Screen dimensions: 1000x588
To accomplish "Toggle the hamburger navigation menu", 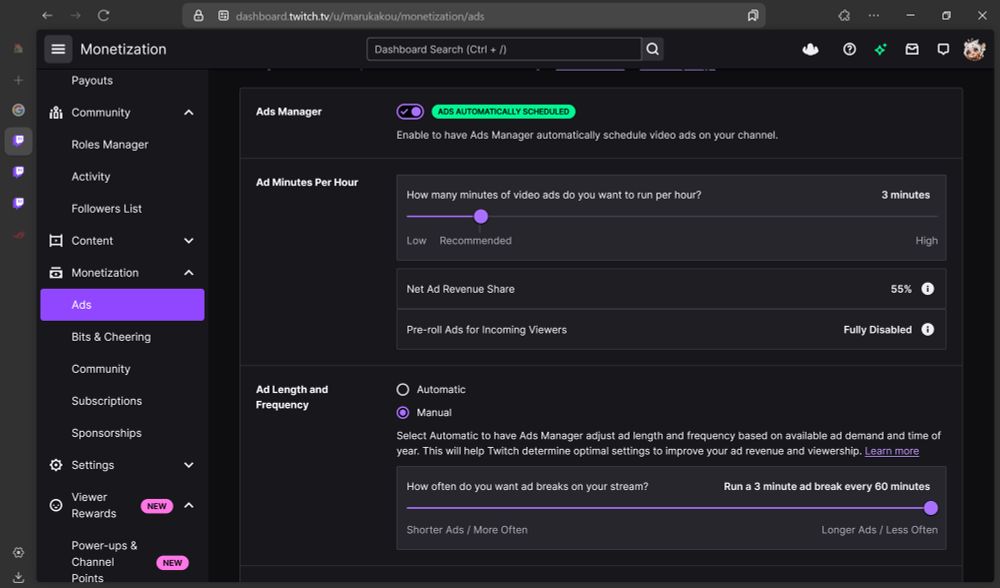I will pyautogui.click(x=58, y=49).
